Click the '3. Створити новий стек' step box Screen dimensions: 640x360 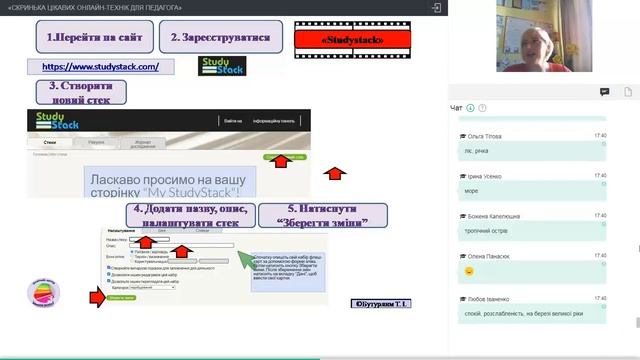pos(81,93)
